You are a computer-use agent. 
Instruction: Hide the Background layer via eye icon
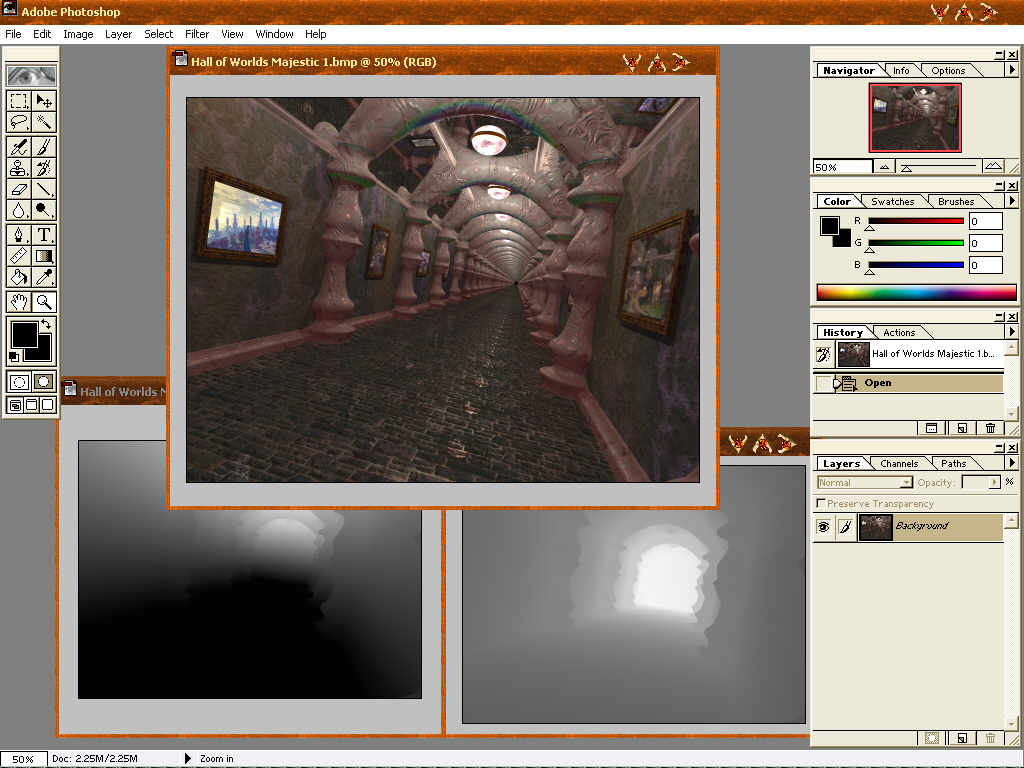point(823,527)
